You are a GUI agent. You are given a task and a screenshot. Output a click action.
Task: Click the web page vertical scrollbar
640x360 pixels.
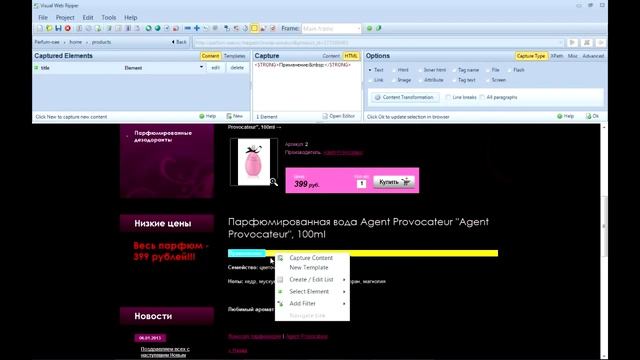coord(604,241)
